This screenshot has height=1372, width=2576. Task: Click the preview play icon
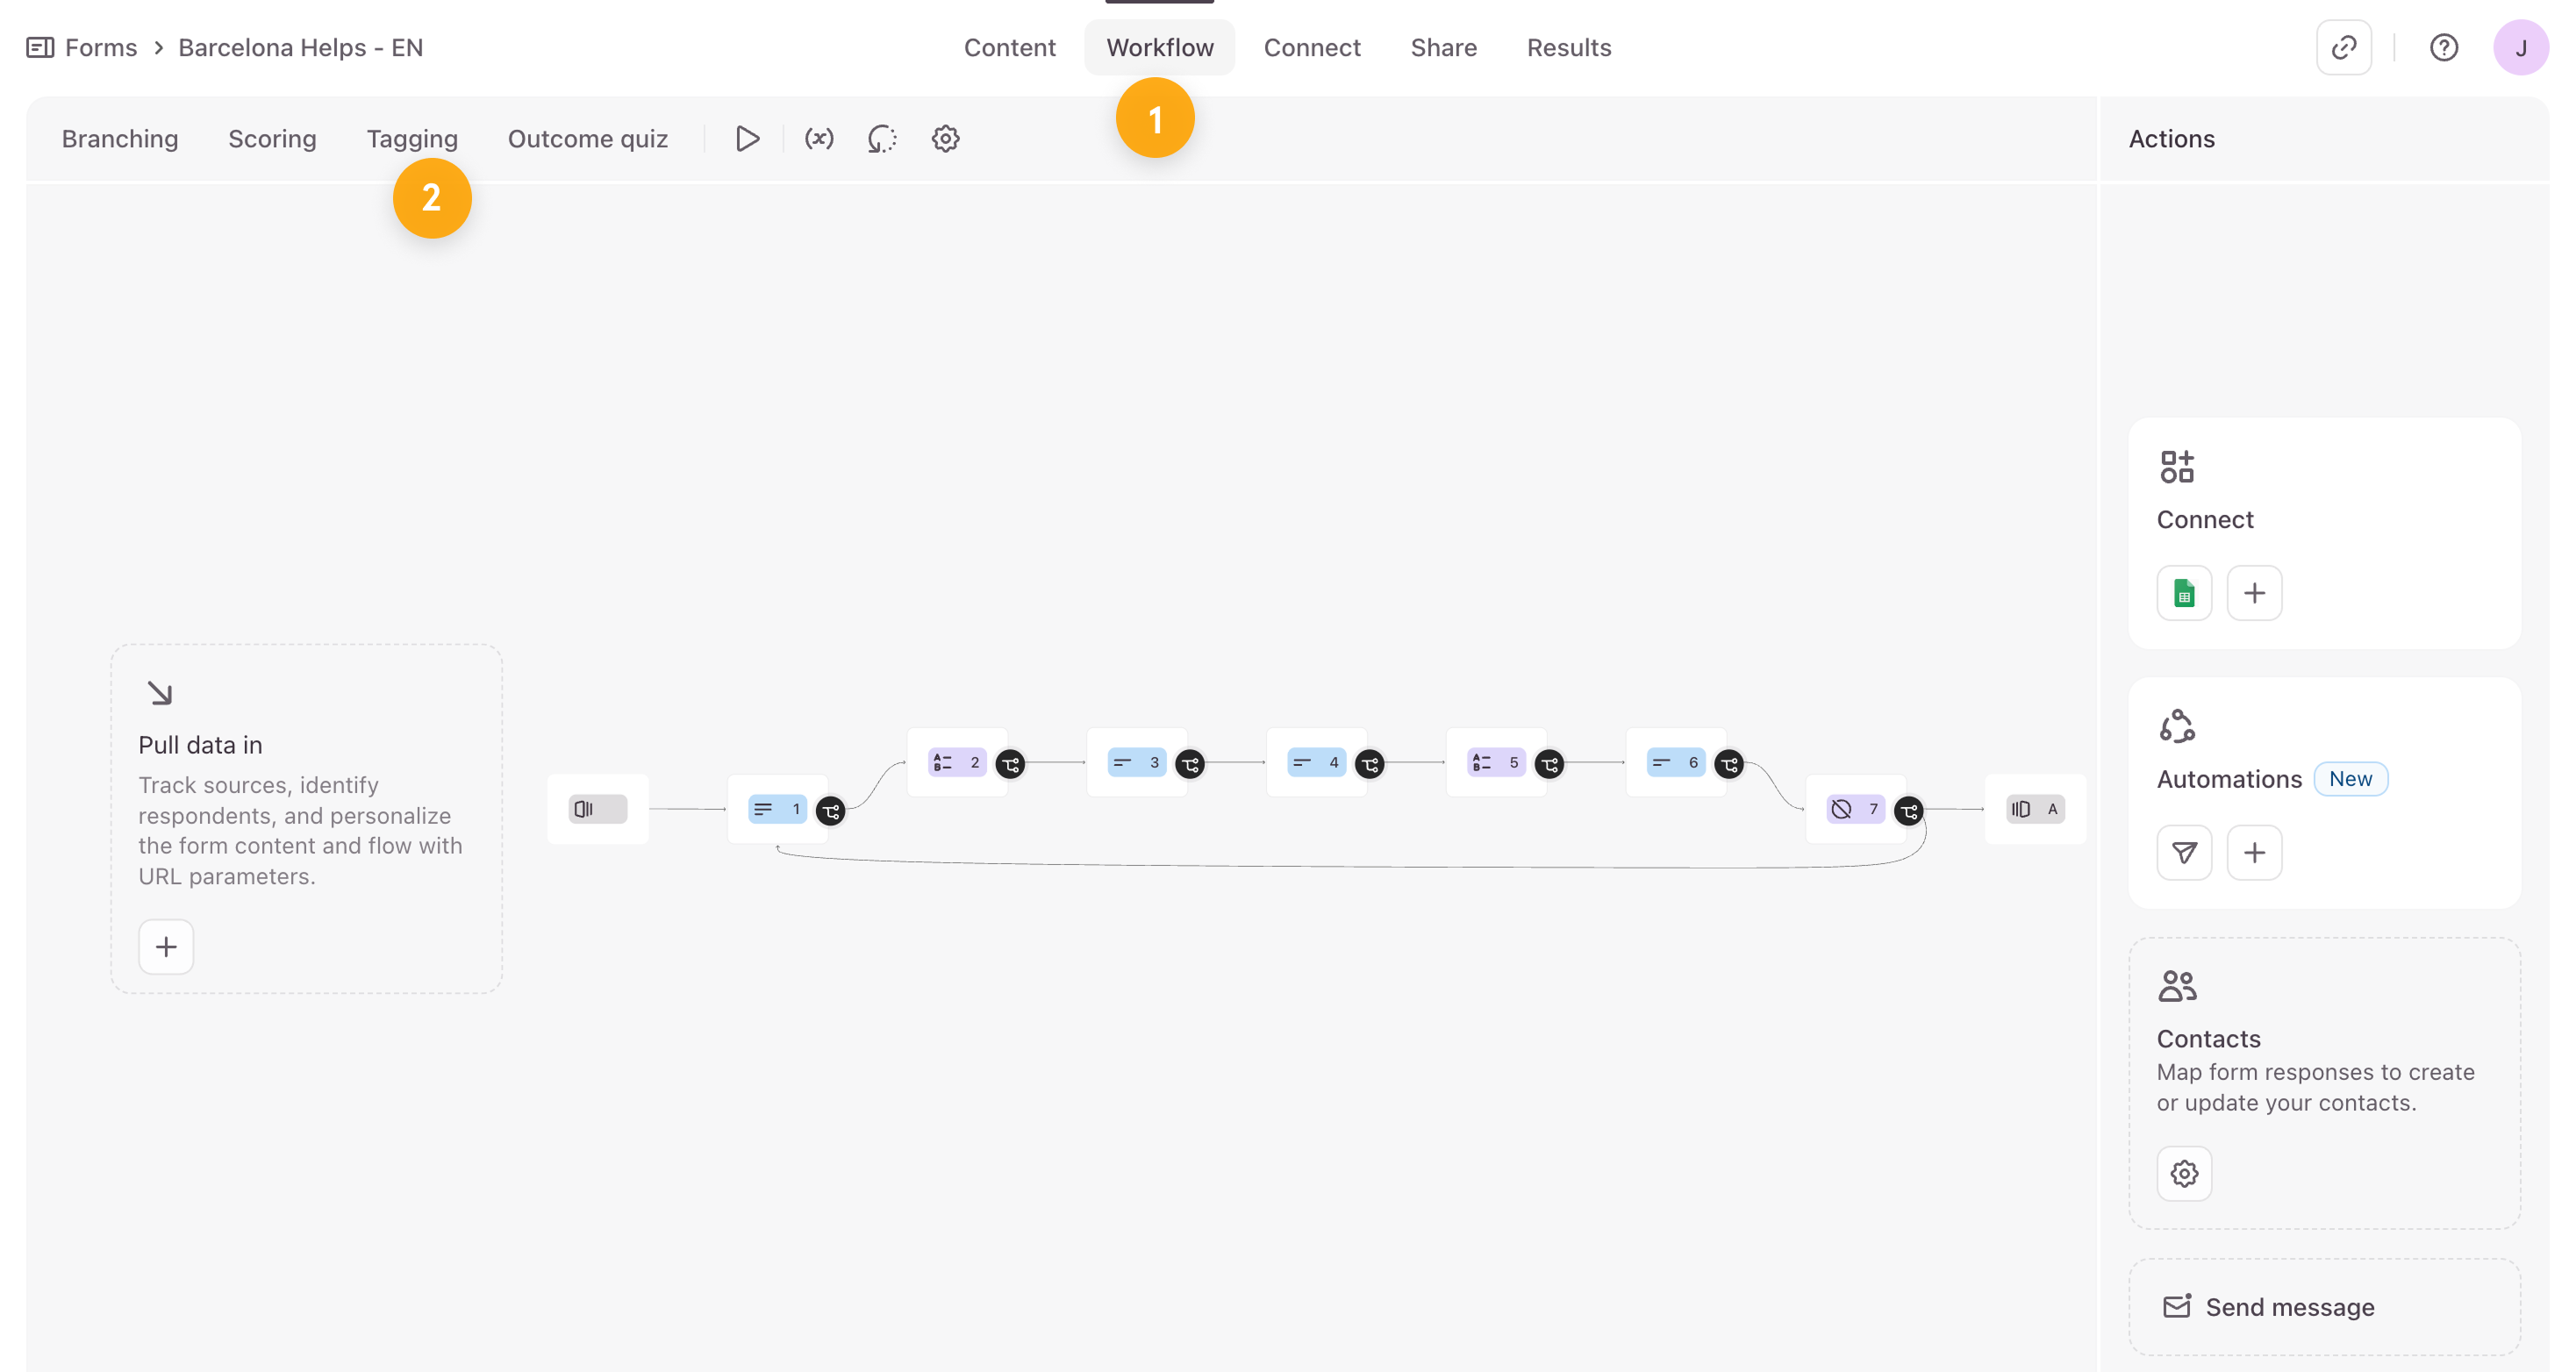[x=747, y=138]
